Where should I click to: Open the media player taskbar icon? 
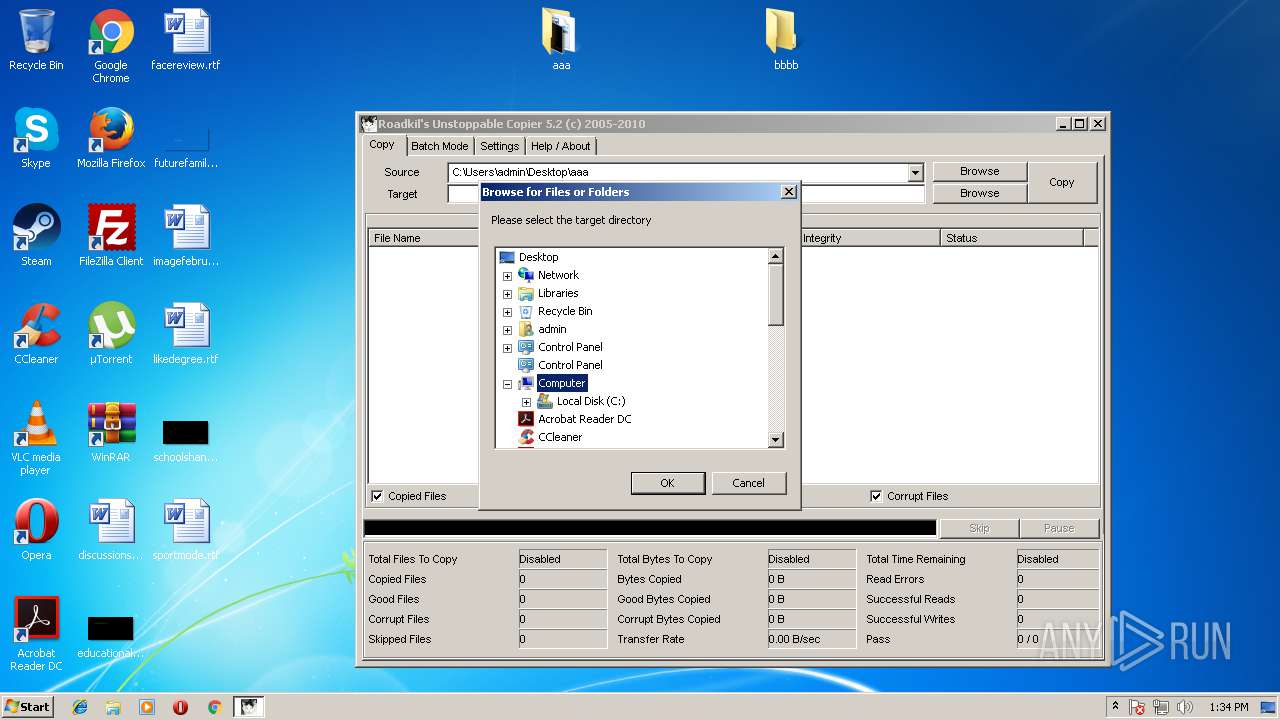pos(147,707)
